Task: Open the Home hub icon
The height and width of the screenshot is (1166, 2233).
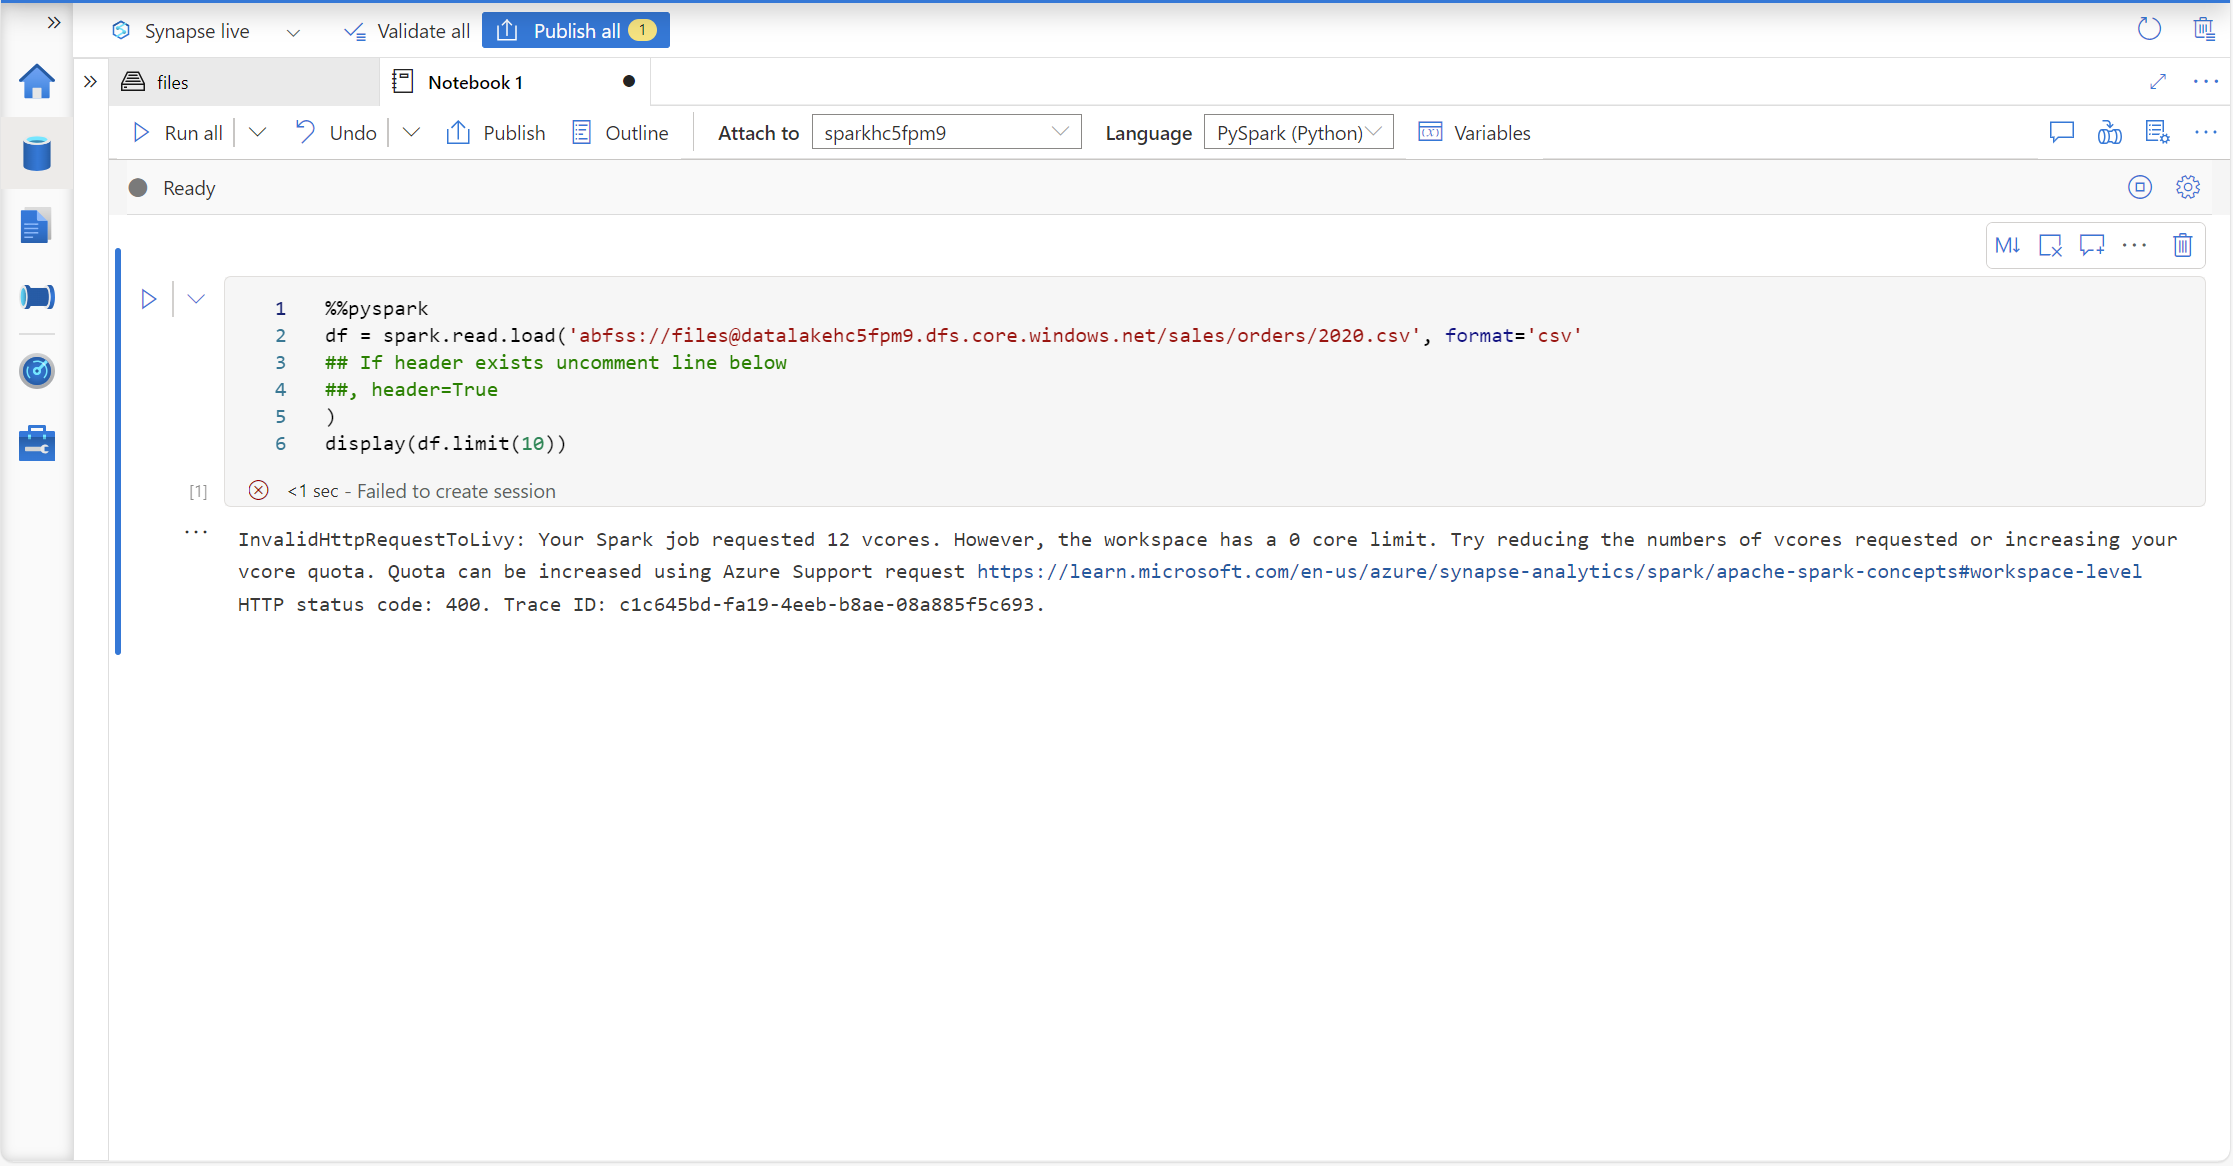Action: 37,82
